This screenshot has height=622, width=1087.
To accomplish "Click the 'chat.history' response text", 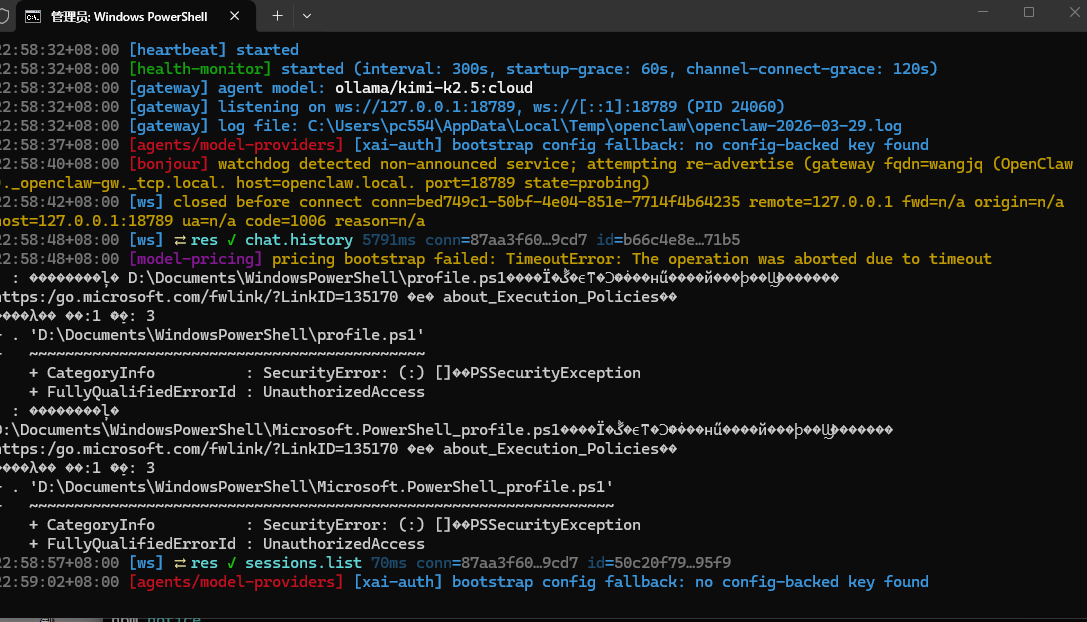I will pos(299,240).
